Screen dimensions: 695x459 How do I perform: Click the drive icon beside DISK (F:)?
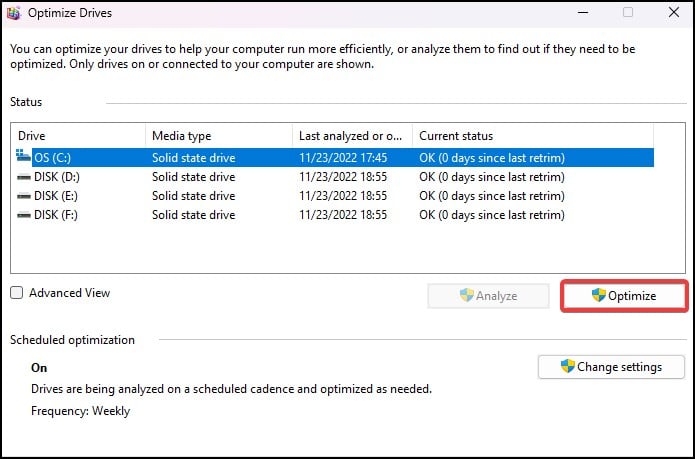(24, 215)
